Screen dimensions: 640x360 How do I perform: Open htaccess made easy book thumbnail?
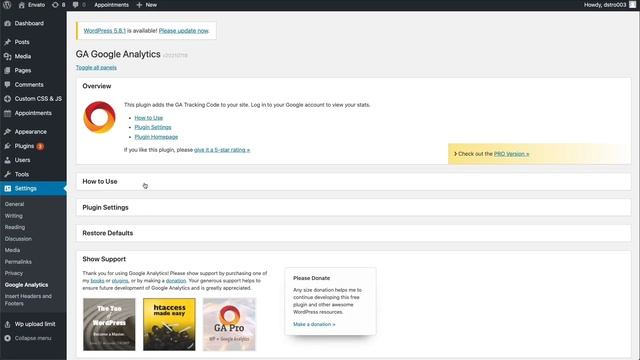point(169,324)
